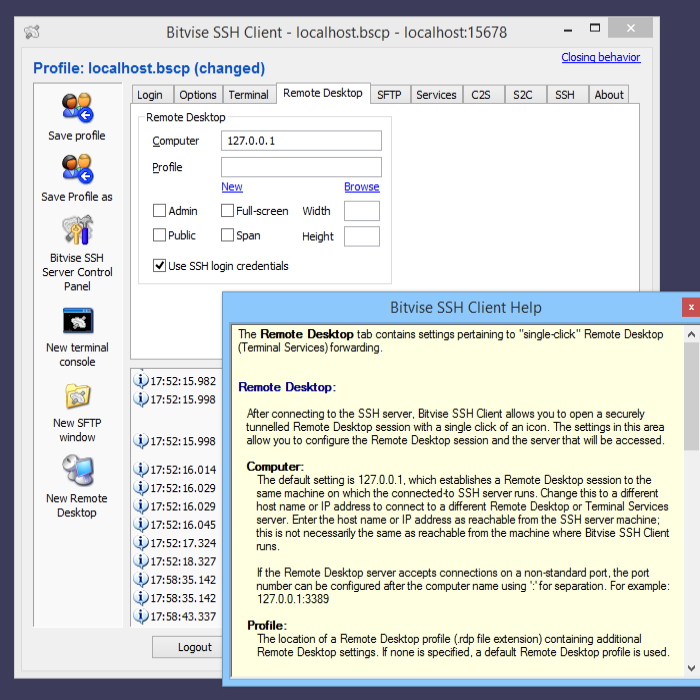Enable the Admin checkbox

click(x=159, y=210)
